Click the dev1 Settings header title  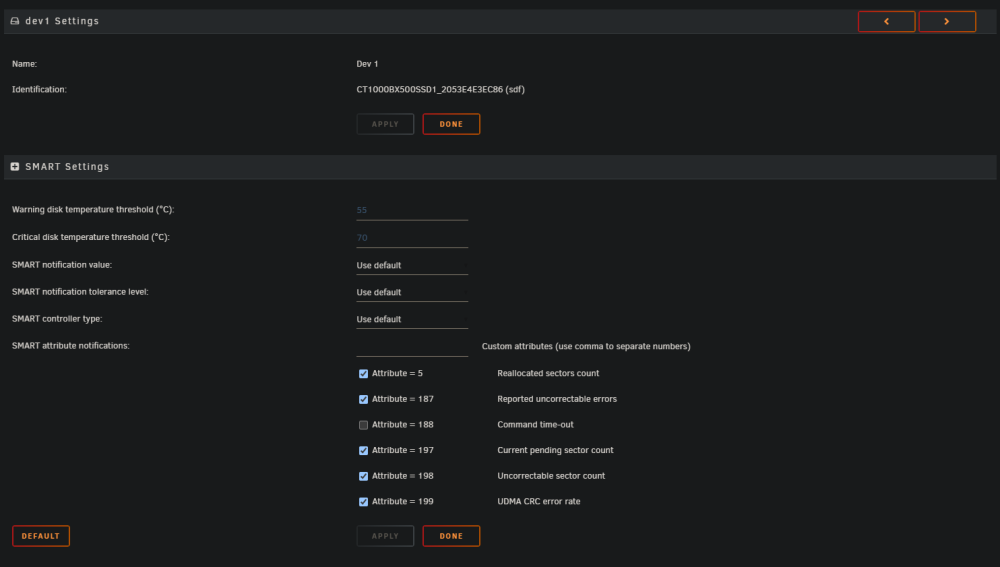(x=62, y=21)
